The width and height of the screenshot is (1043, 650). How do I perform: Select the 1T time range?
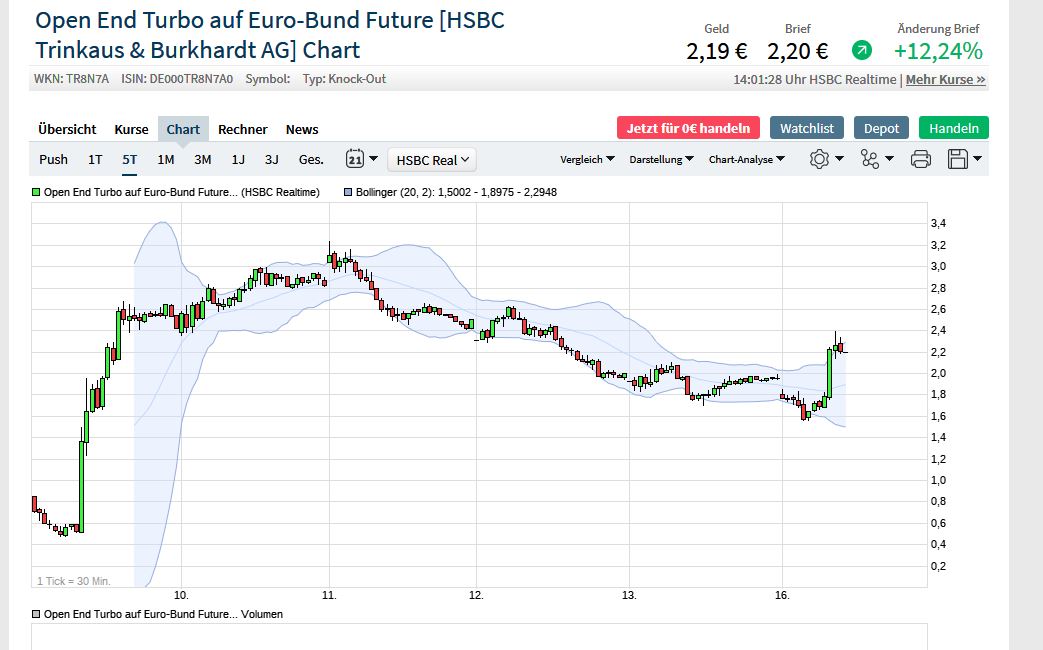point(95,159)
